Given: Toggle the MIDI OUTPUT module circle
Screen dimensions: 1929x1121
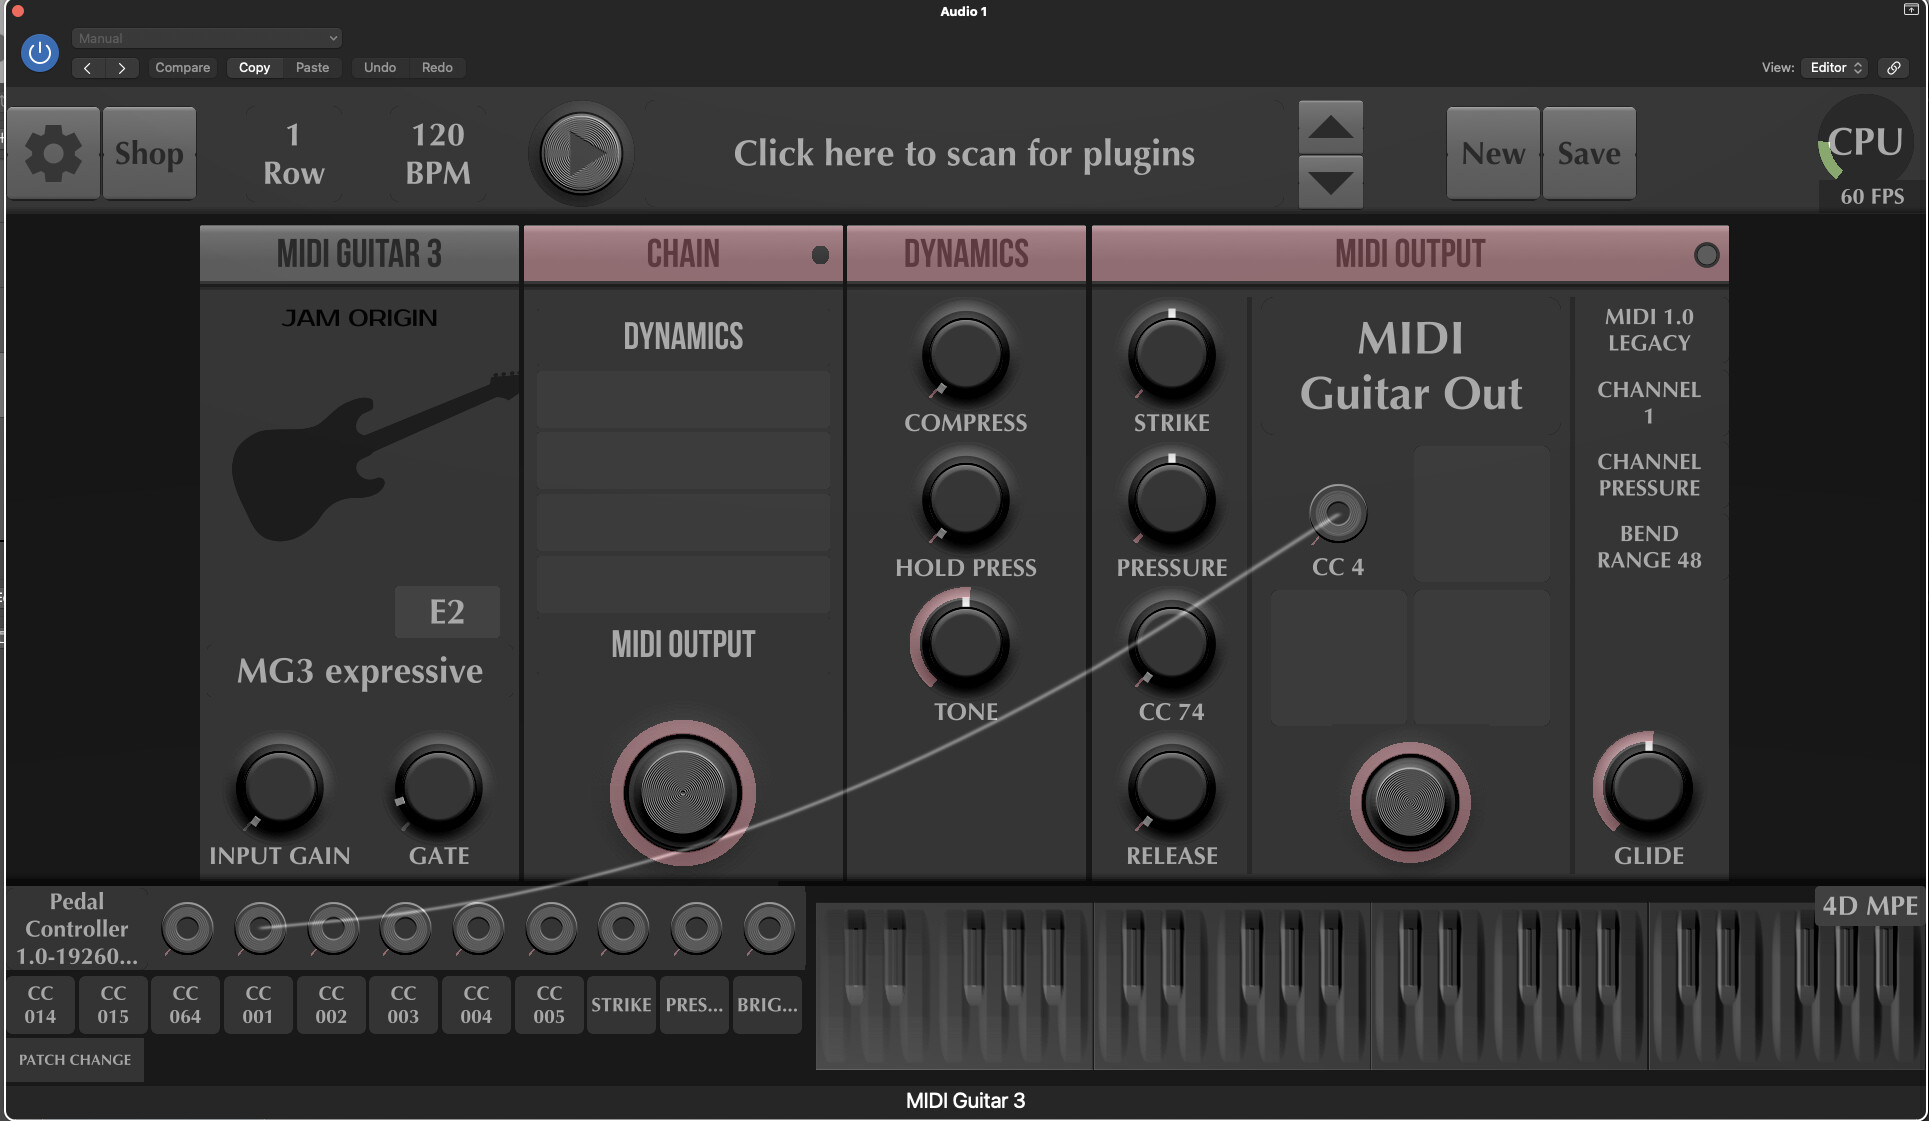Looking at the screenshot, I should pos(1706,255).
